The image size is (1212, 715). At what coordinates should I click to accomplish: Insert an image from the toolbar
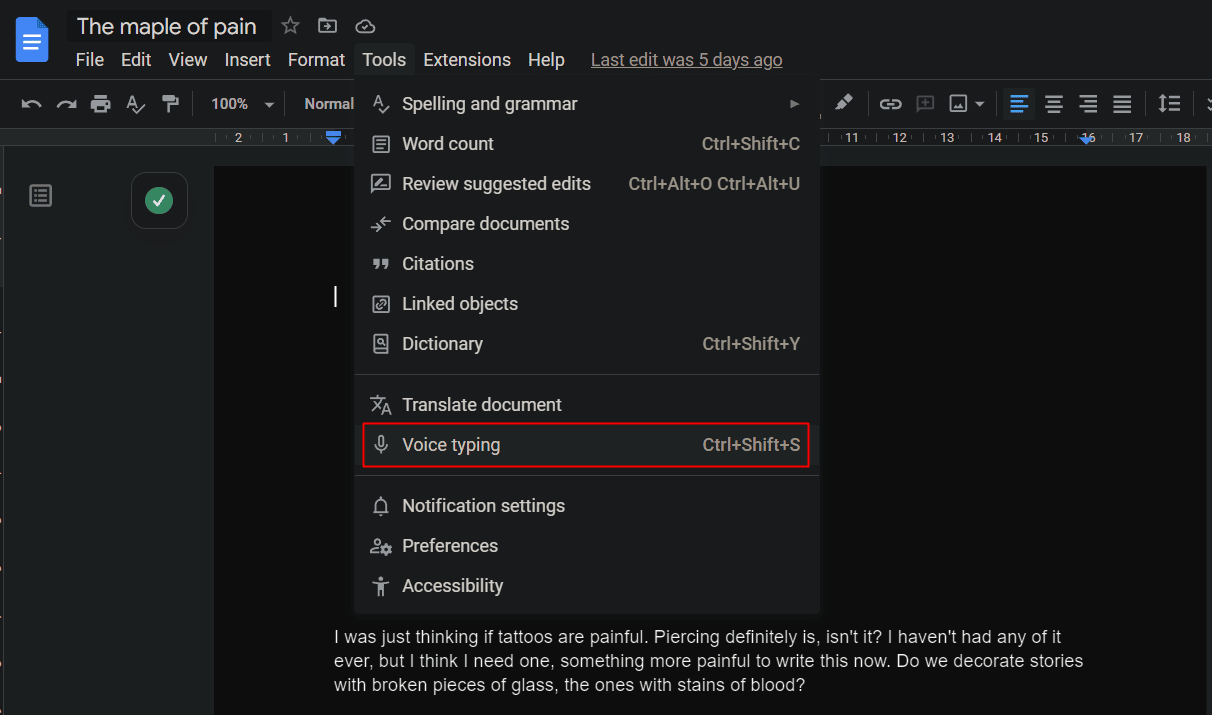click(959, 104)
